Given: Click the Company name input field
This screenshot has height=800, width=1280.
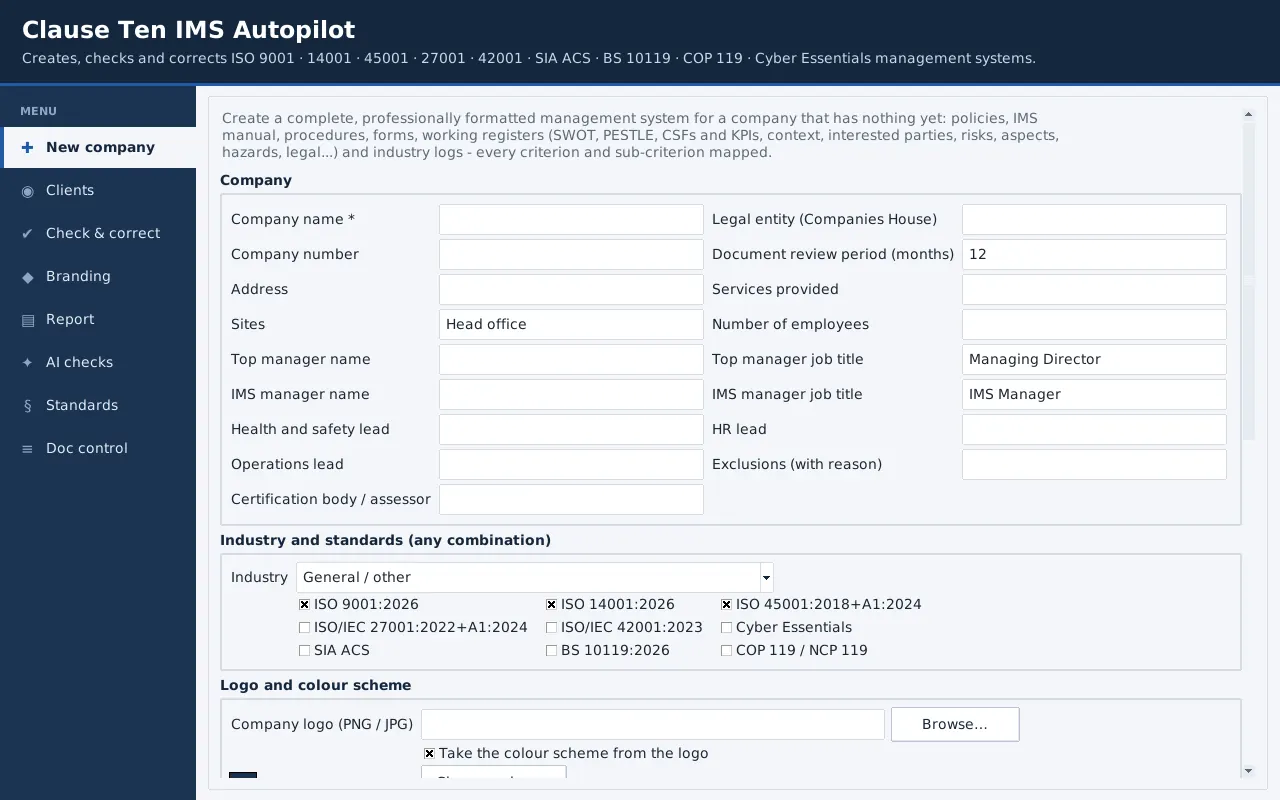Looking at the screenshot, I should point(571,220).
